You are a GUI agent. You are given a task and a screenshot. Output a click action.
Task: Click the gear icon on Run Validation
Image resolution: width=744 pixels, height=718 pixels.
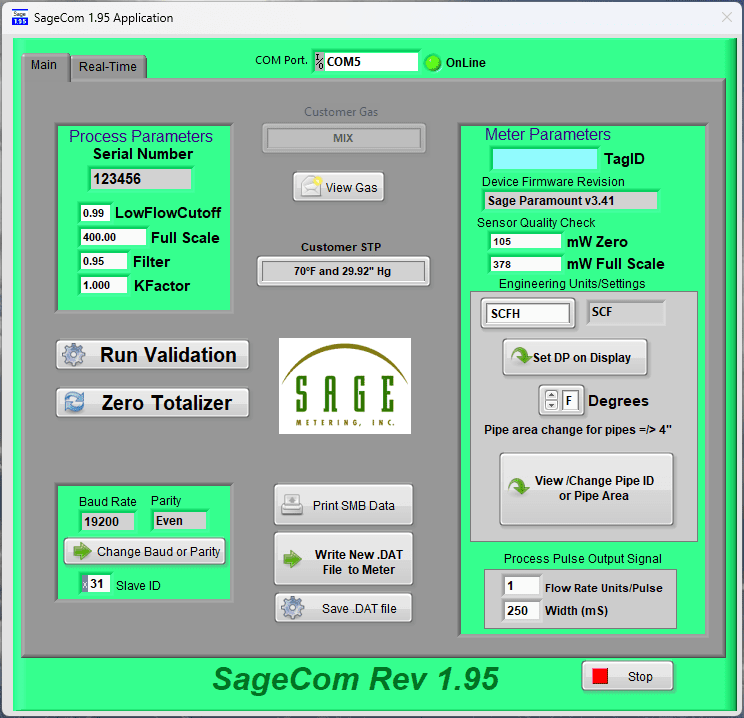(74, 354)
